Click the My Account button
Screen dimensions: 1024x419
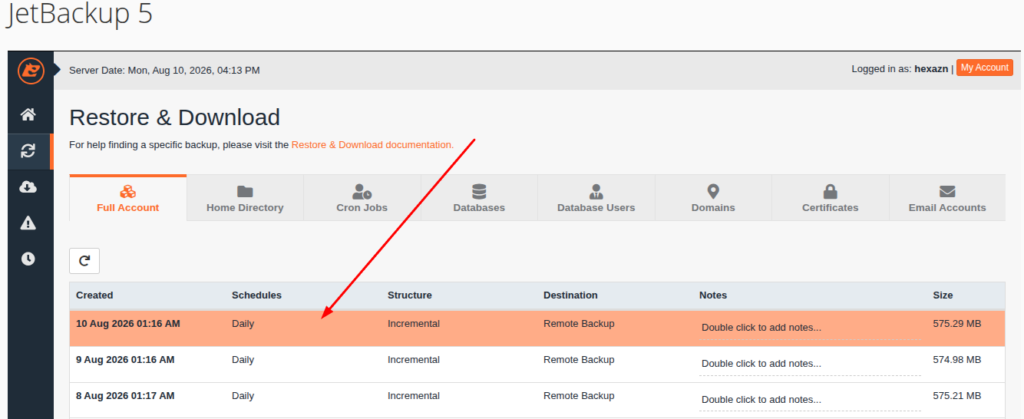[984, 68]
